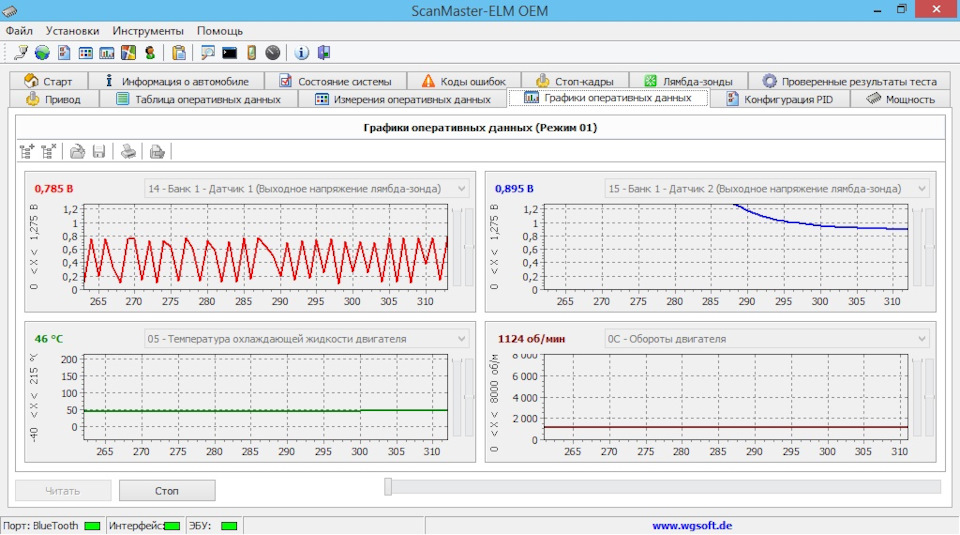Click the exit door toolbar icon

pyautogui.click(x=323, y=52)
